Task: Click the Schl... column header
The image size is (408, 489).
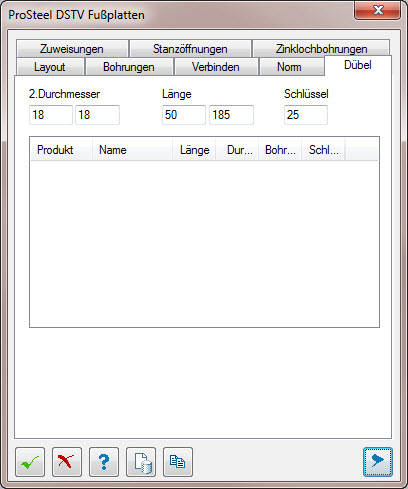Action: [323, 150]
